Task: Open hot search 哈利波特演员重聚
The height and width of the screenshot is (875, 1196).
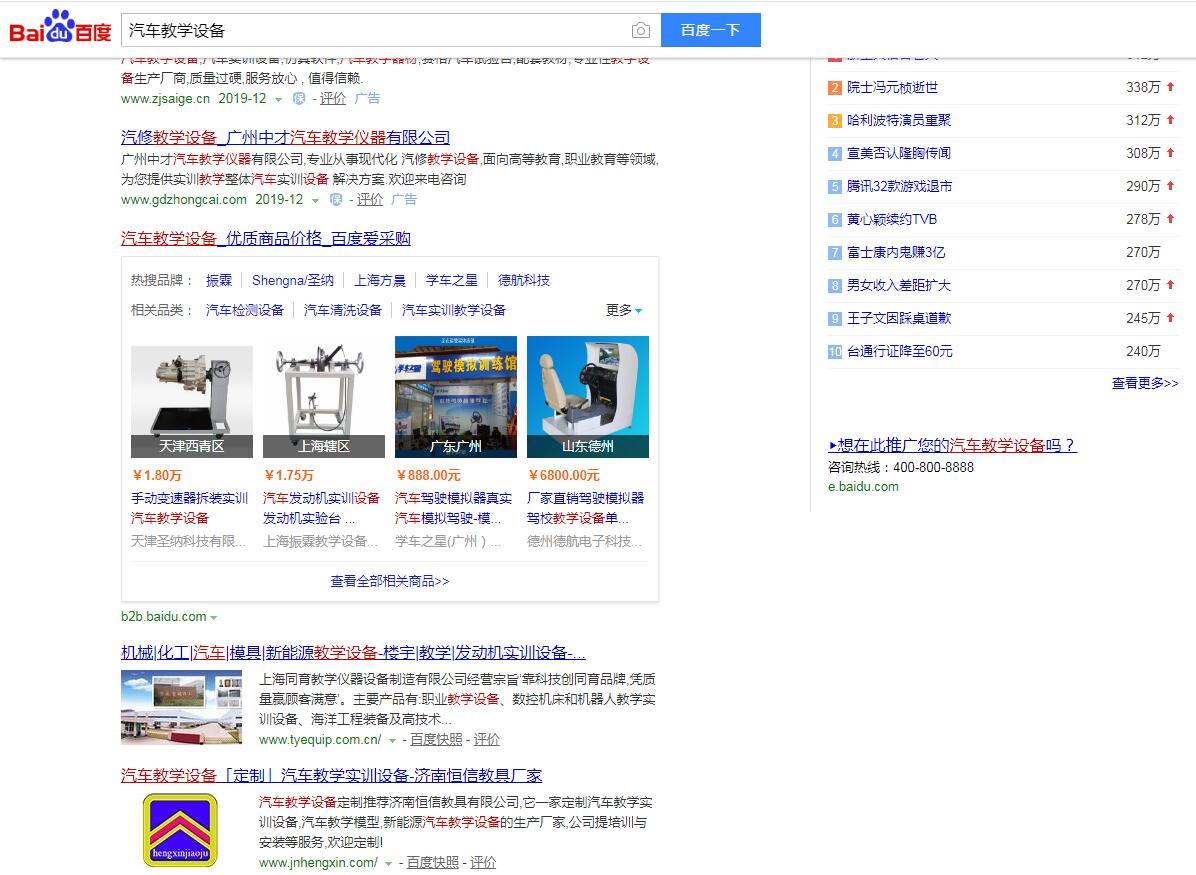Action: click(899, 120)
